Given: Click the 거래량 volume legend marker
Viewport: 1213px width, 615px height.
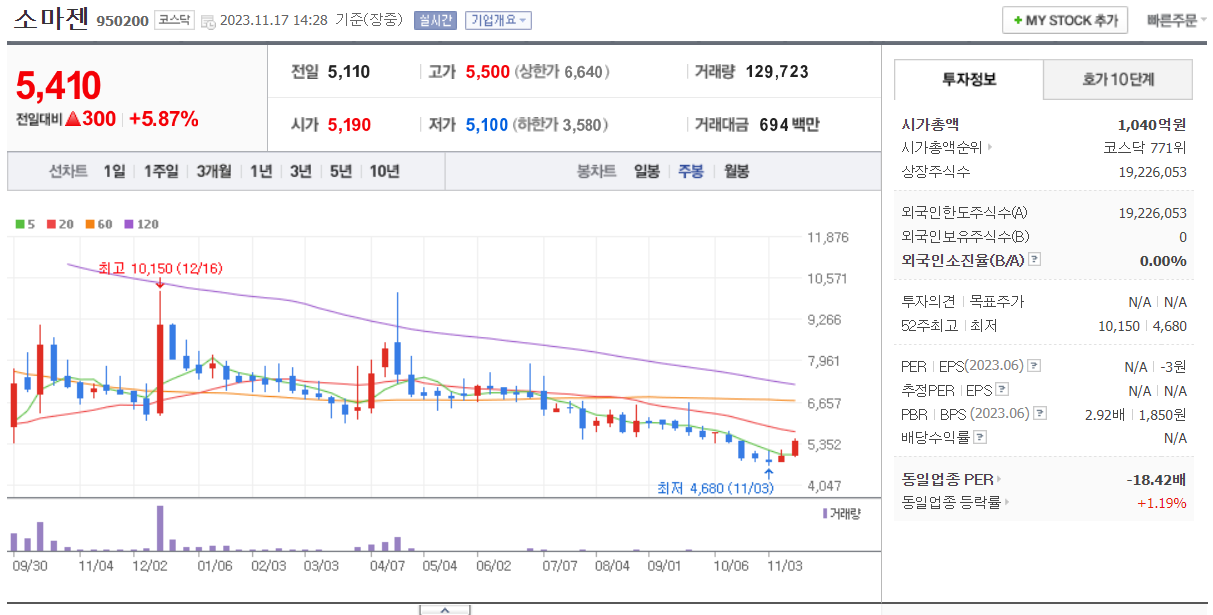Looking at the screenshot, I should pos(825,513).
